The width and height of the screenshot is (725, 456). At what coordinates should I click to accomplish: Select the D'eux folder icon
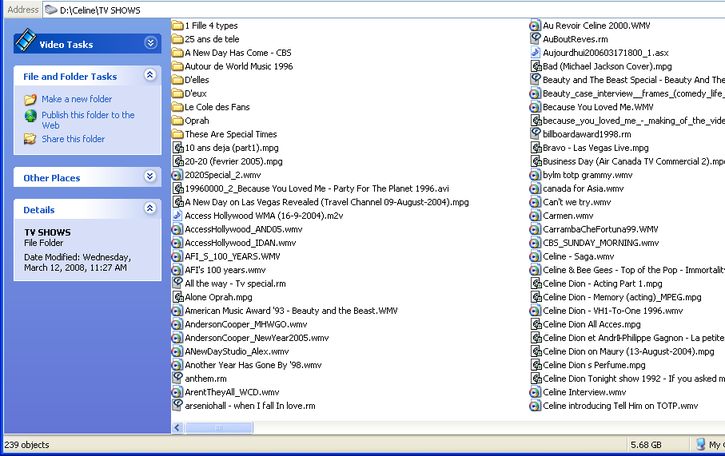[178, 93]
